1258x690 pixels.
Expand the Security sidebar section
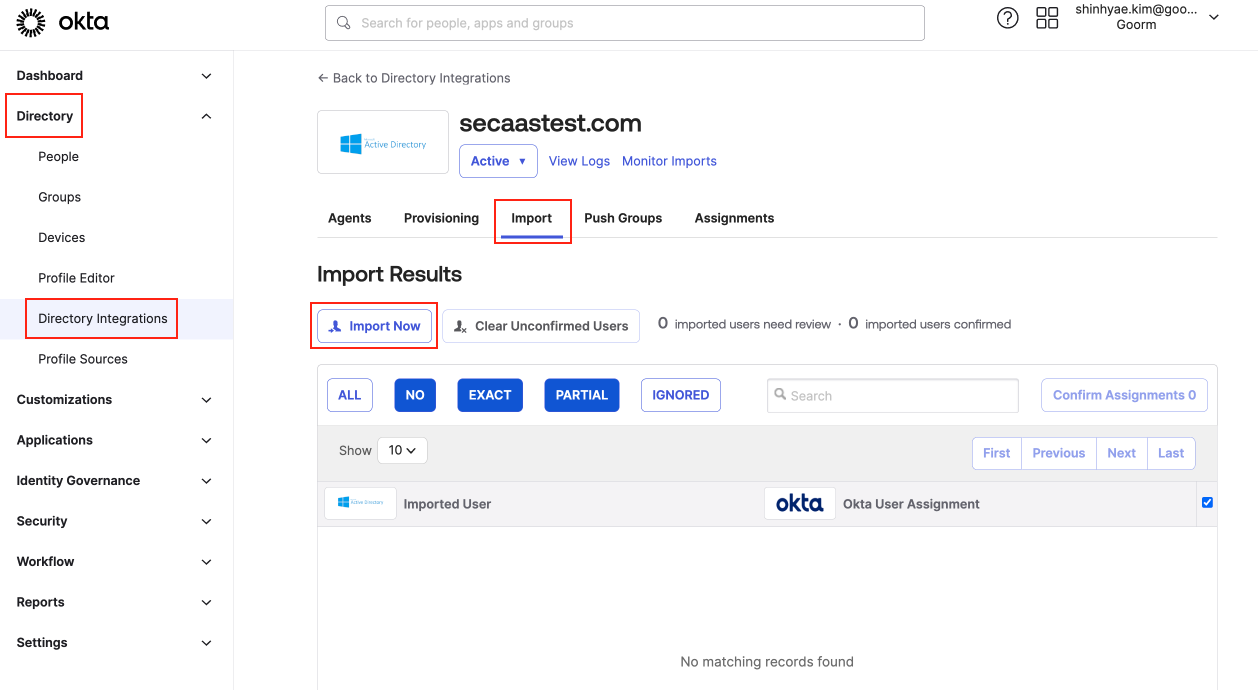click(x=115, y=521)
